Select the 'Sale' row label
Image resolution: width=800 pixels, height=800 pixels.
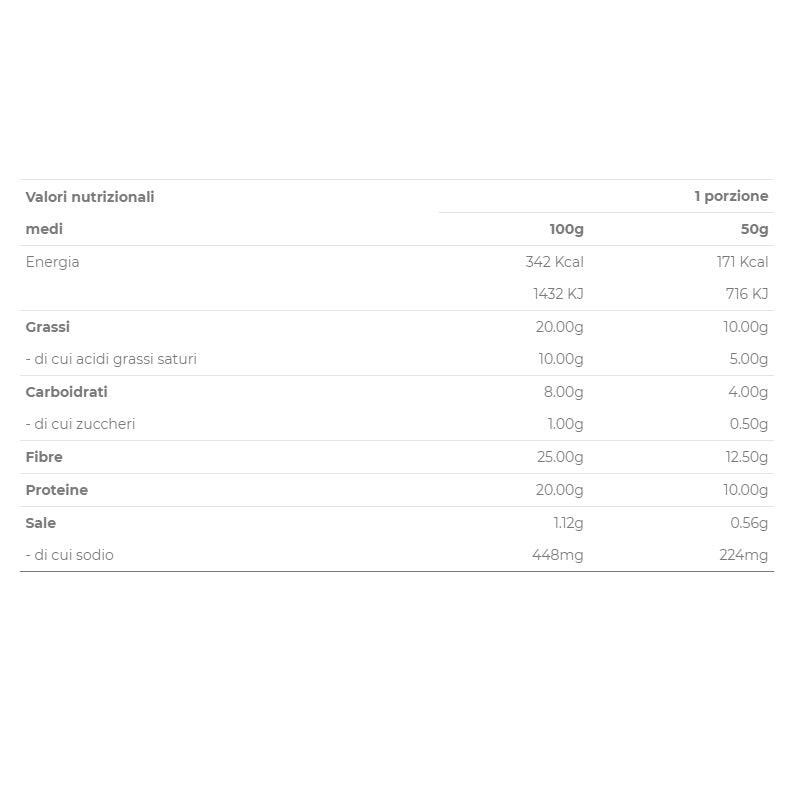(41, 523)
